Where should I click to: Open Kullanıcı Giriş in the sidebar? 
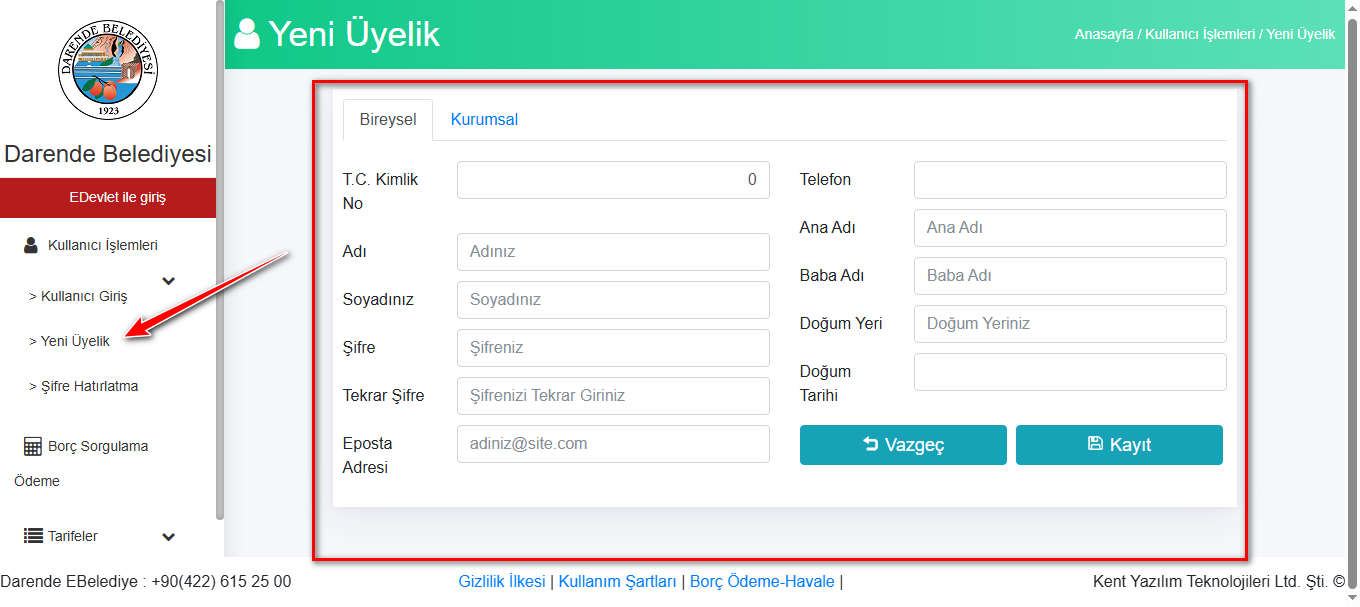pyautogui.click(x=78, y=296)
